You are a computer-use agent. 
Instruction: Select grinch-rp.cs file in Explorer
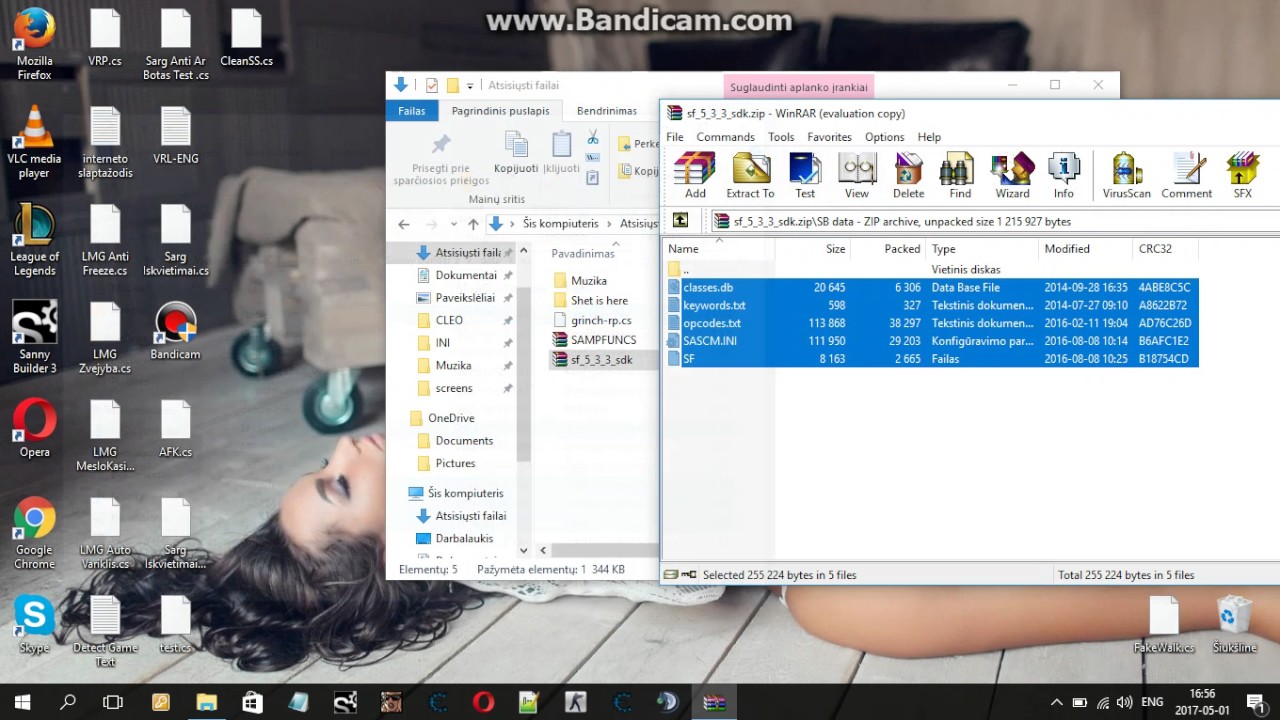click(x=601, y=320)
